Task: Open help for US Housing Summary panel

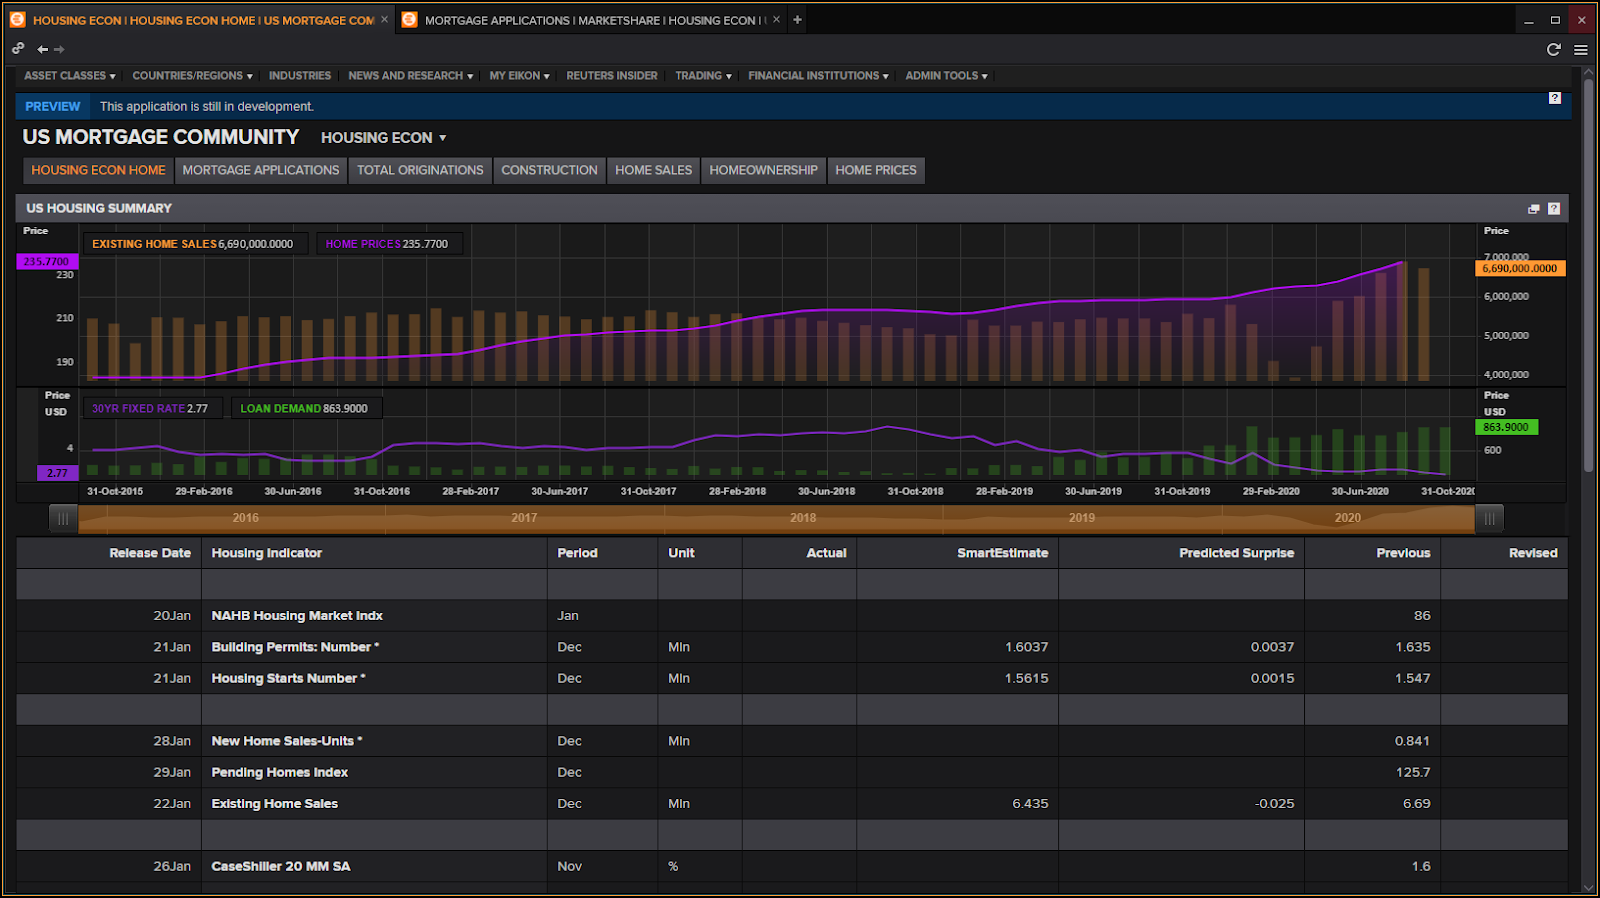Action: (1554, 208)
